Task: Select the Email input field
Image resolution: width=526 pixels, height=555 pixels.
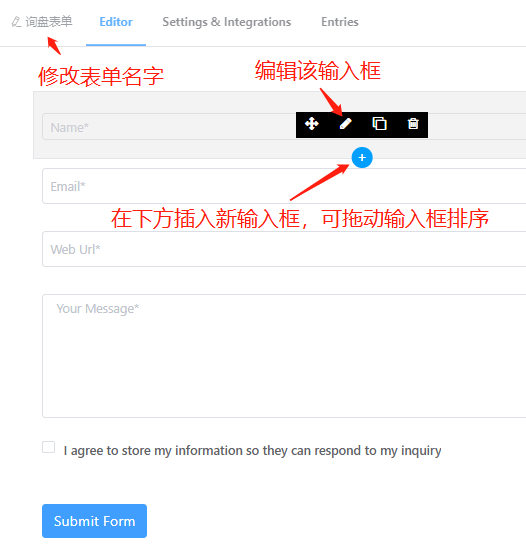Action: [284, 186]
